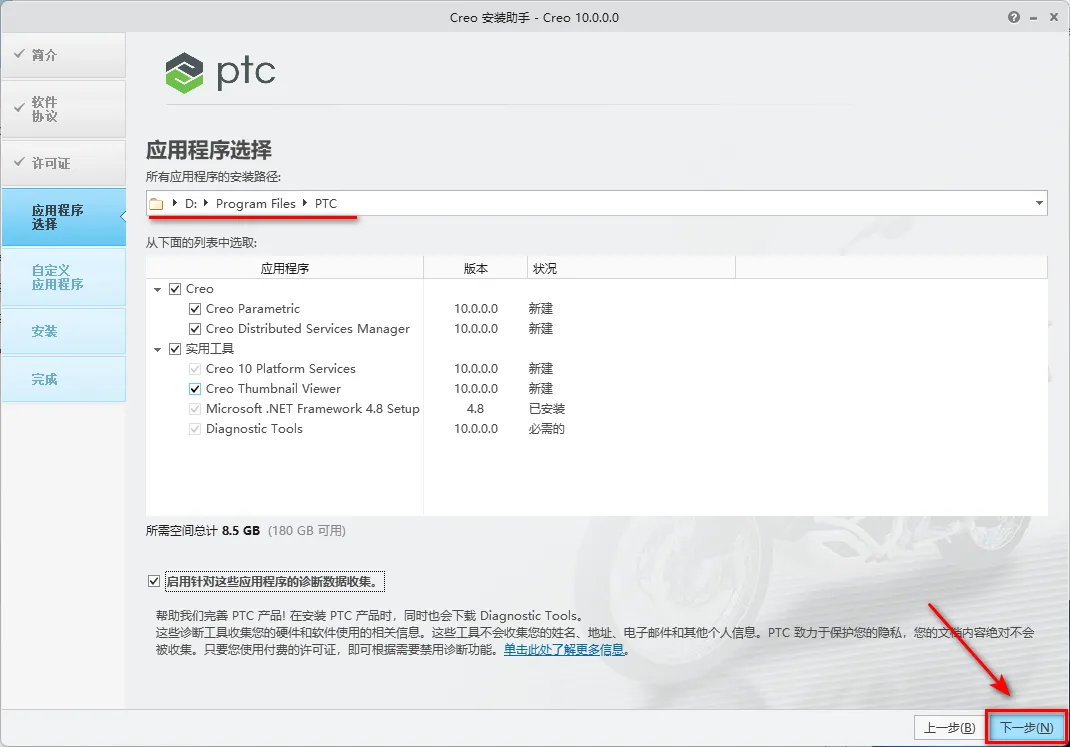The height and width of the screenshot is (747, 1070).
Task: Click the help question mark icon
Action: tap(1014, 17)
